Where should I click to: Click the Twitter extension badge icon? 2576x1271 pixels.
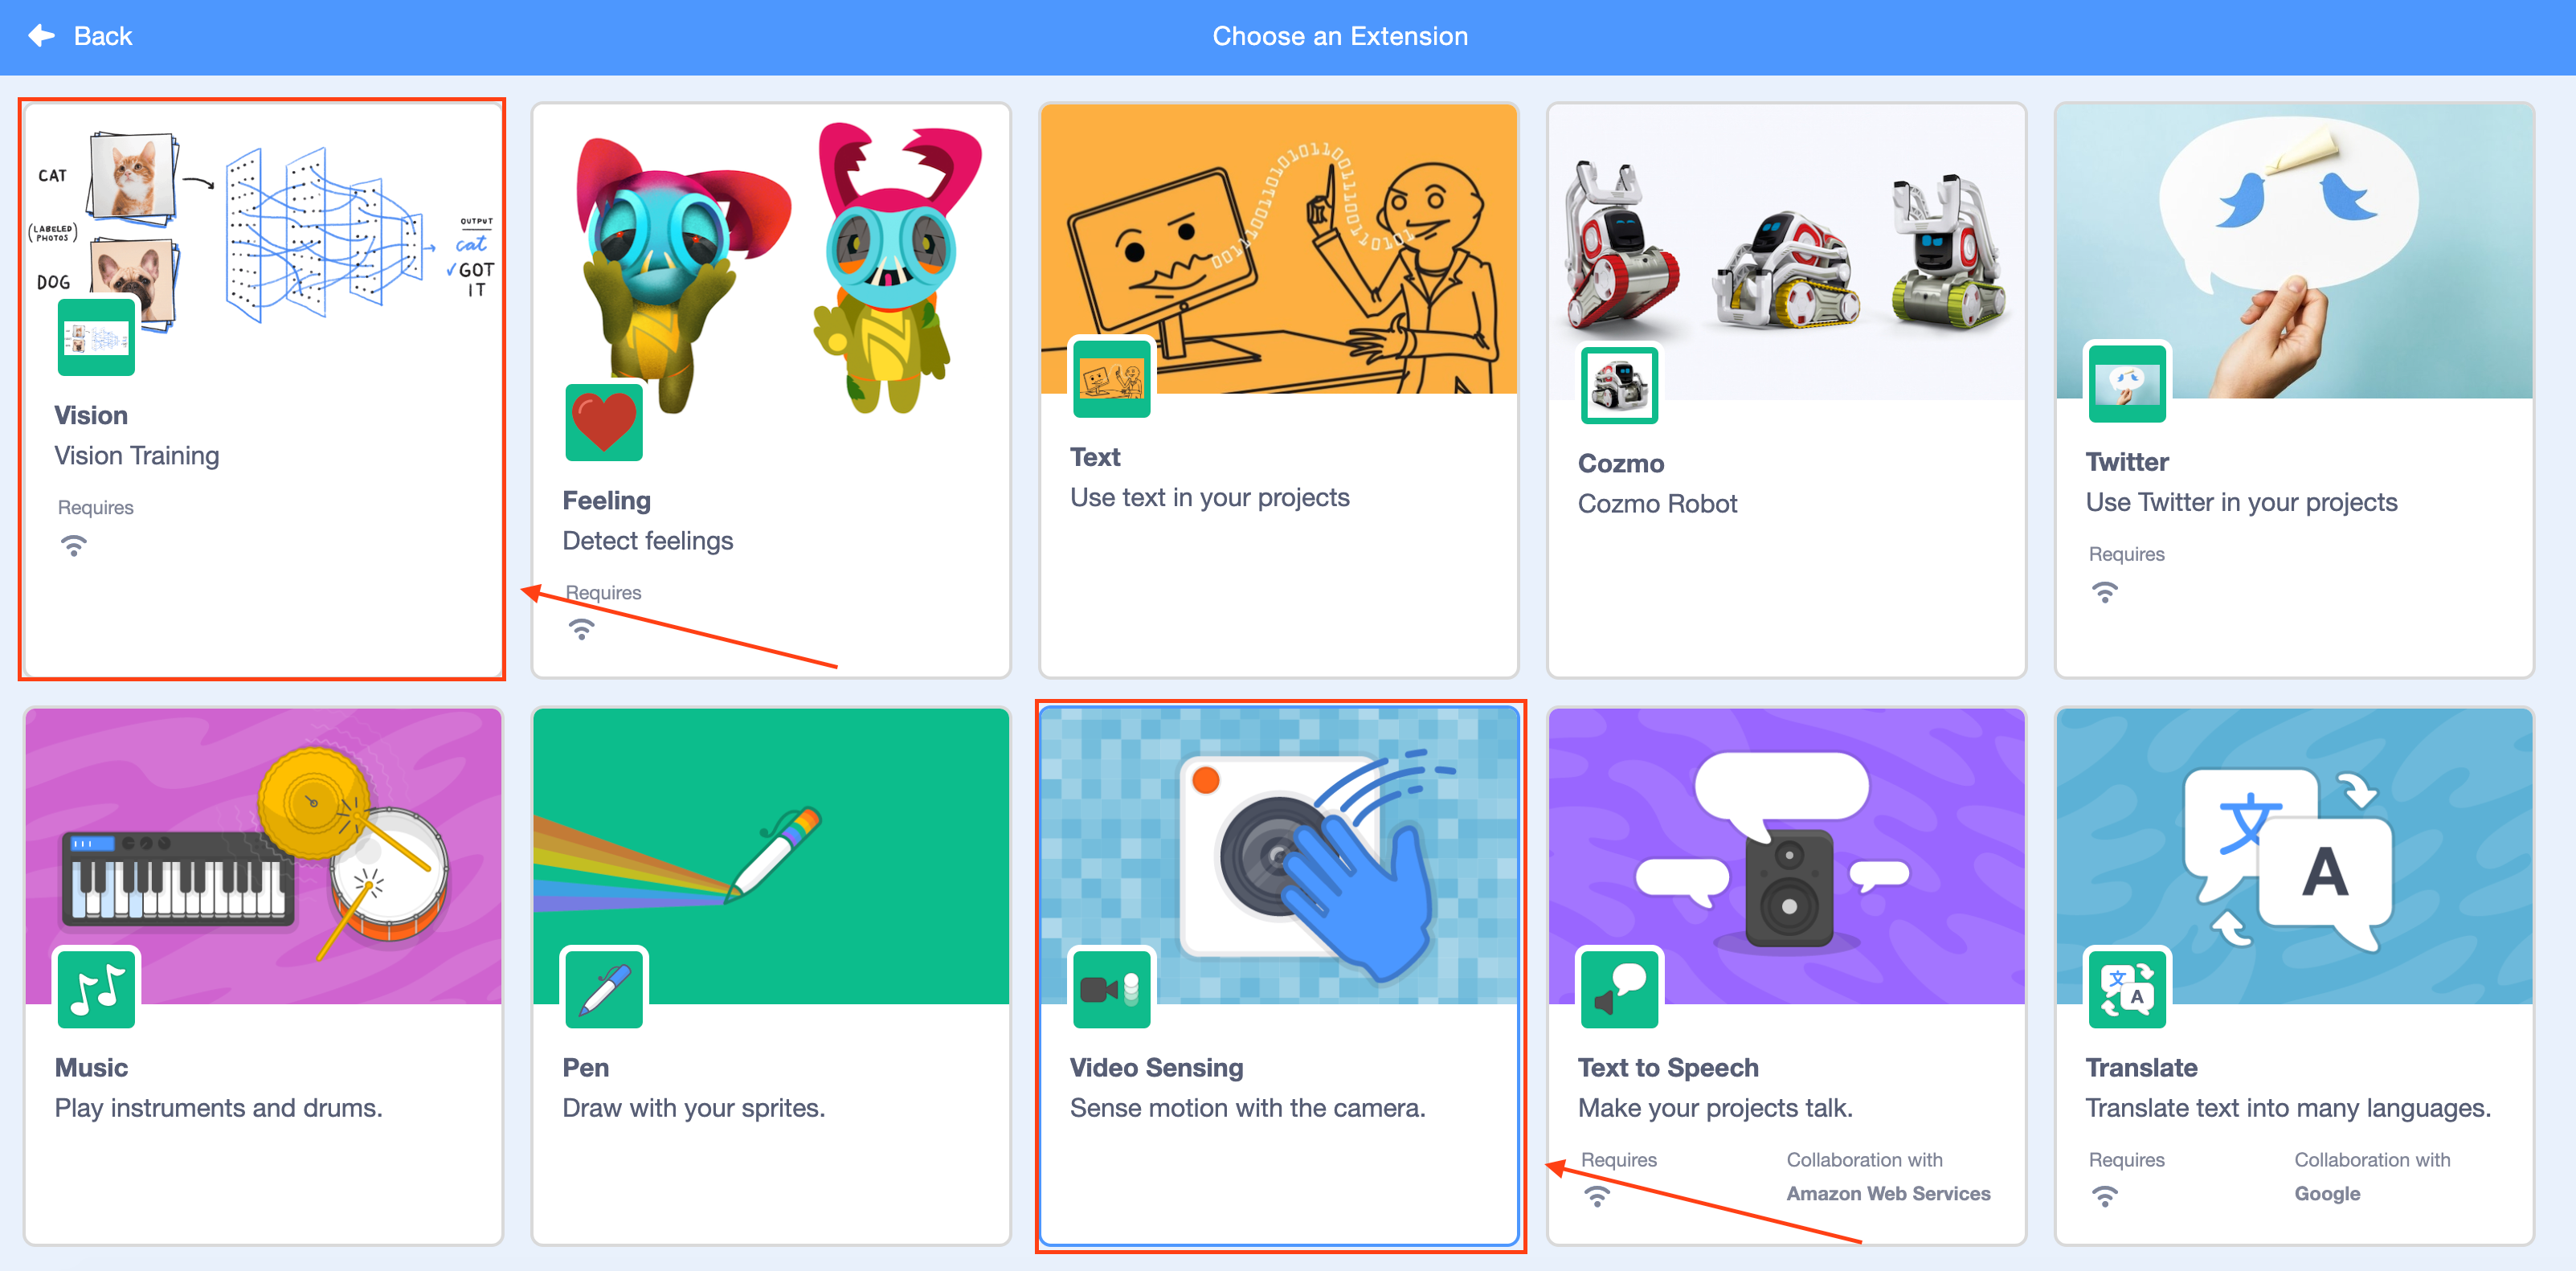click(2127, 384)
